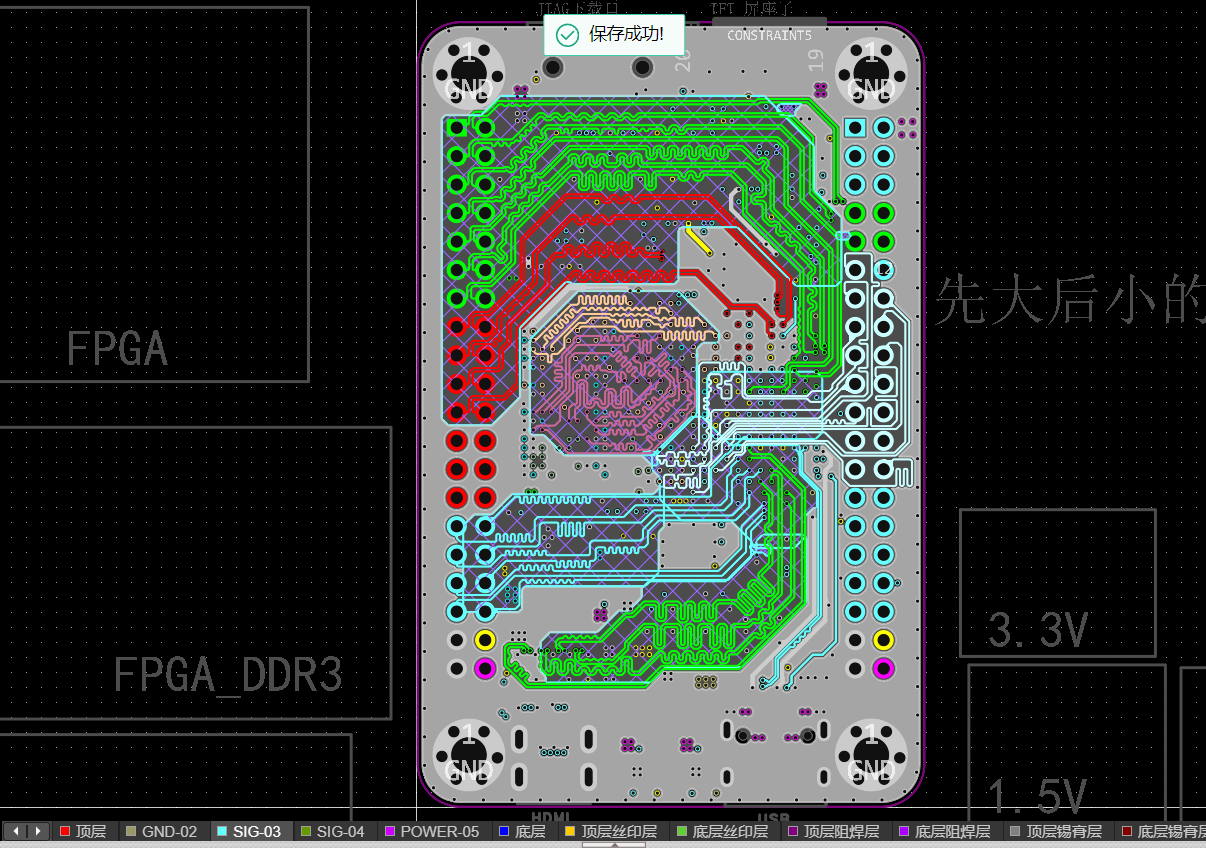Select the magenta pad on right header
The image size is (1206, 848).
[x=883, y=668]
